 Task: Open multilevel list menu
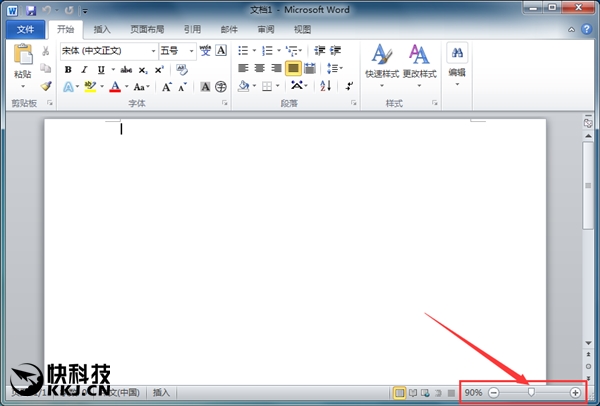point(294,51)
